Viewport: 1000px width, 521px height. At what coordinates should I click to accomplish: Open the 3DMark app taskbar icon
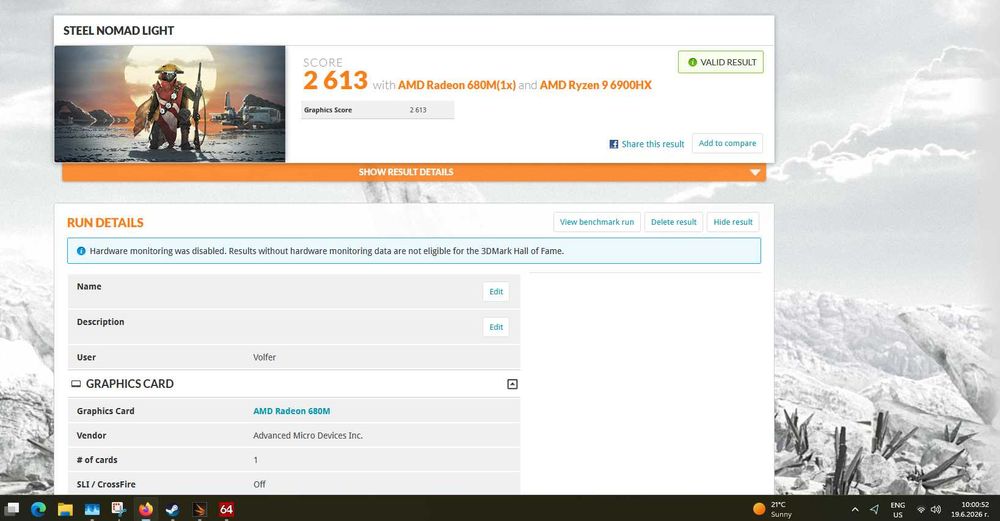coord(200,509)
